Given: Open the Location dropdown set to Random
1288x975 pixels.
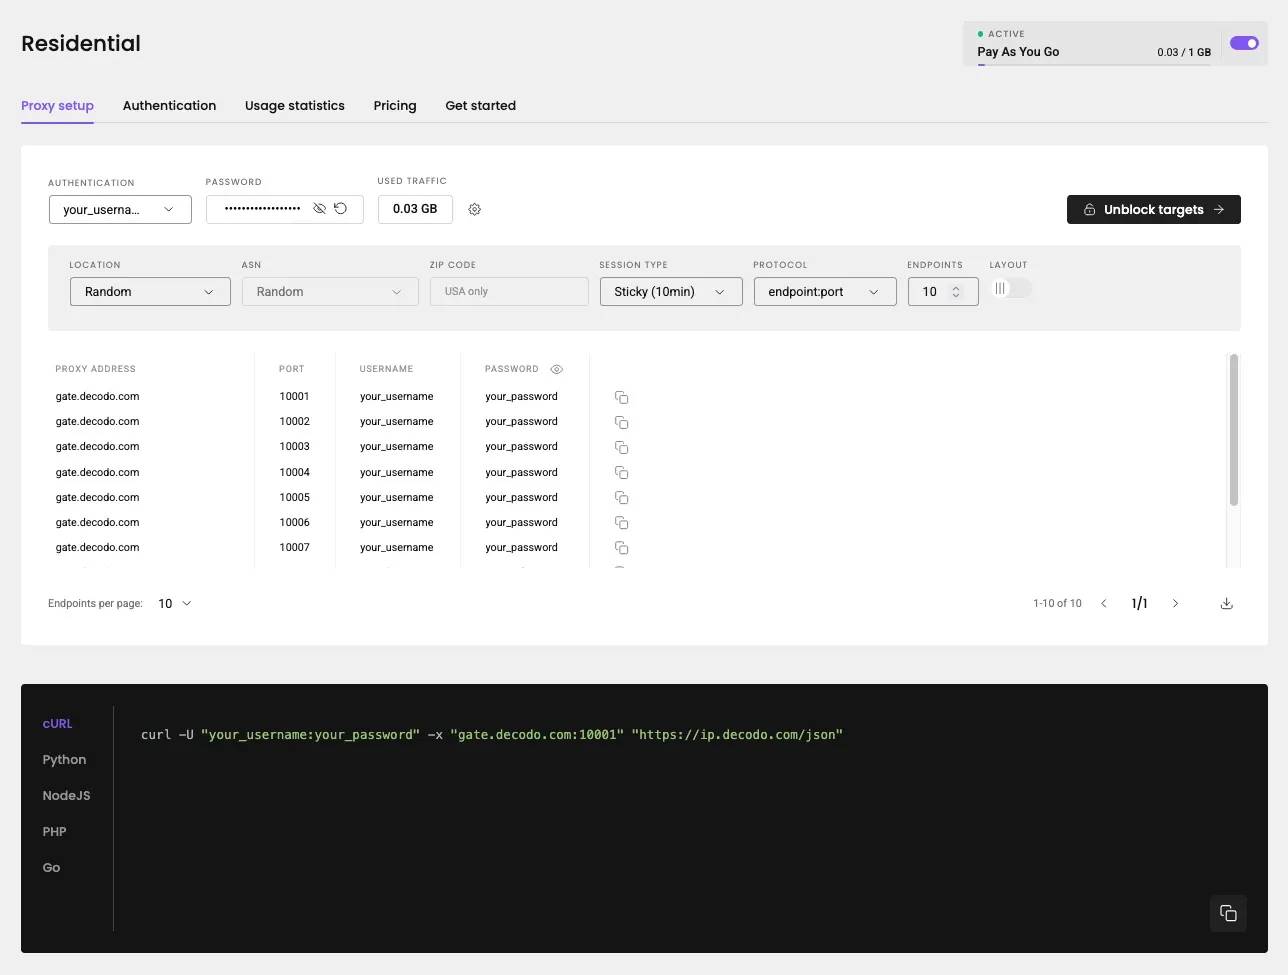Looking at the screenshot, I should [x=150, y=292].
